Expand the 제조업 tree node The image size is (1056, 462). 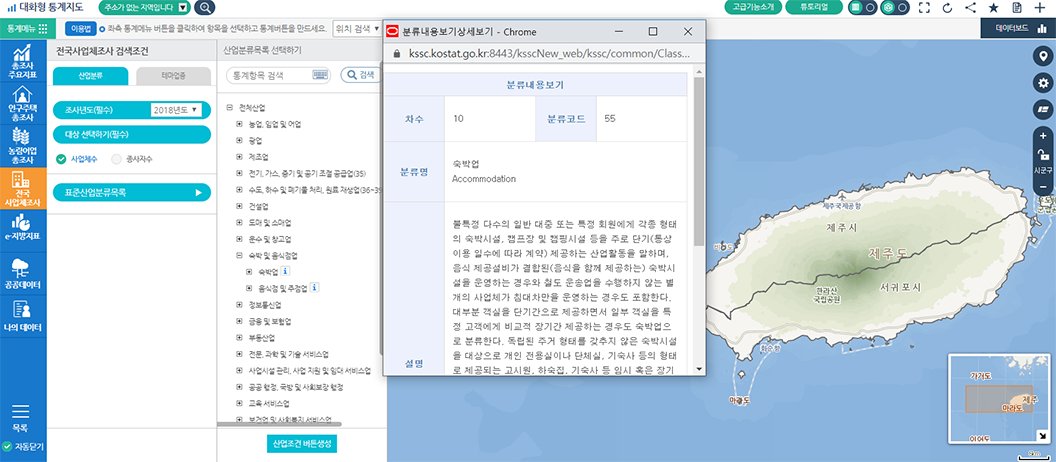239,157
